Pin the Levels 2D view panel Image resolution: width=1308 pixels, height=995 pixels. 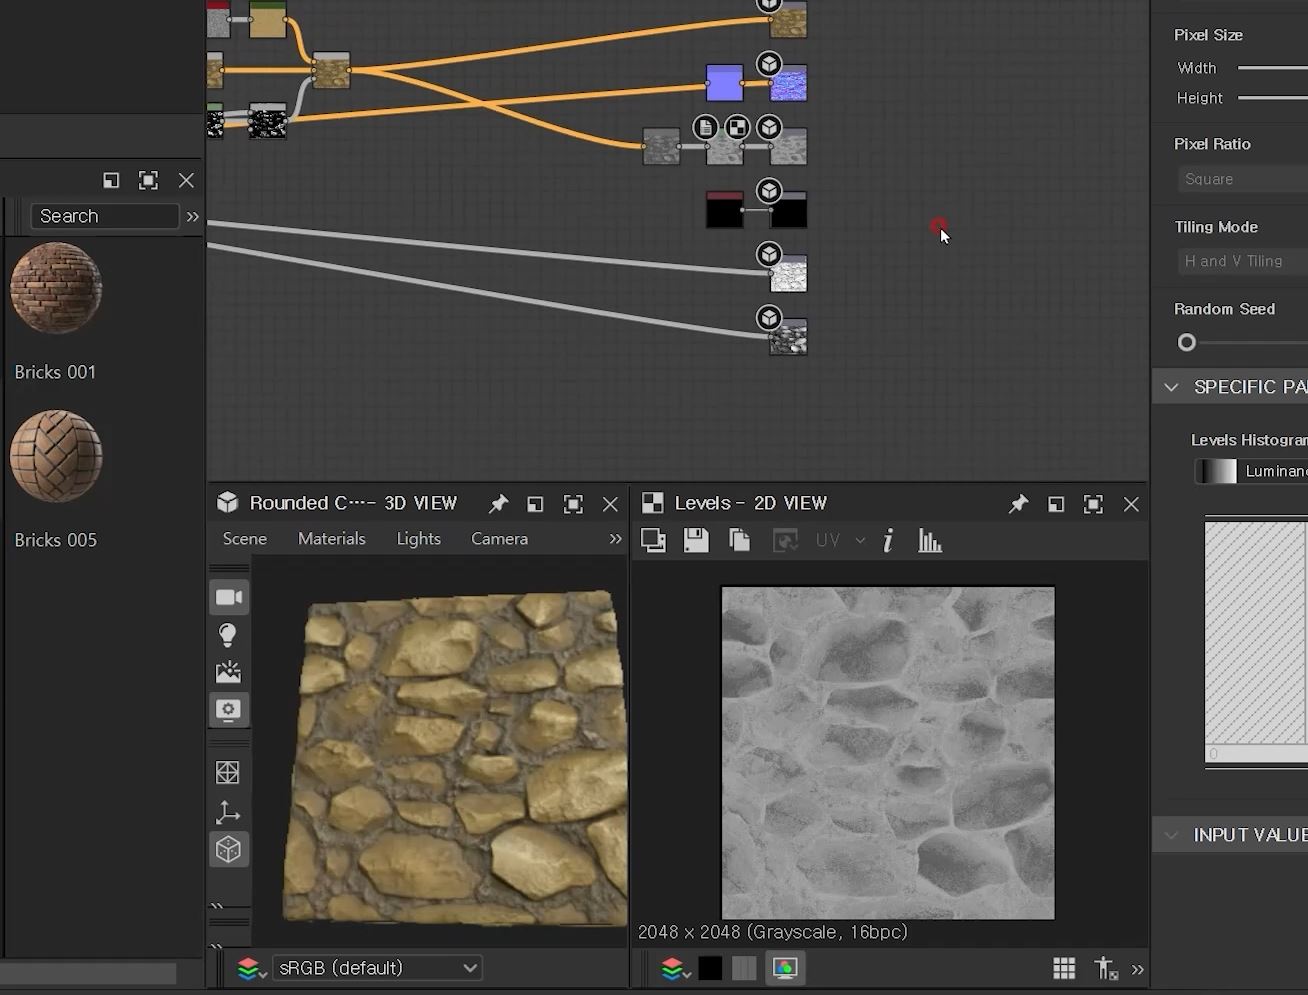pos(1018,504)
